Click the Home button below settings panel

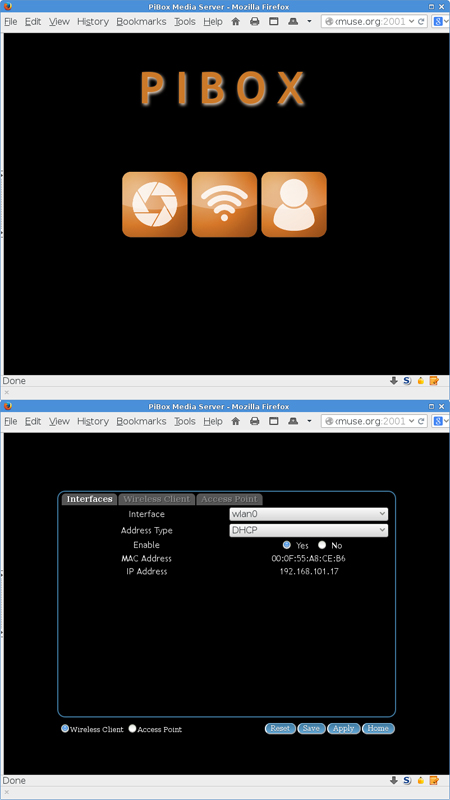click(379, 729)
